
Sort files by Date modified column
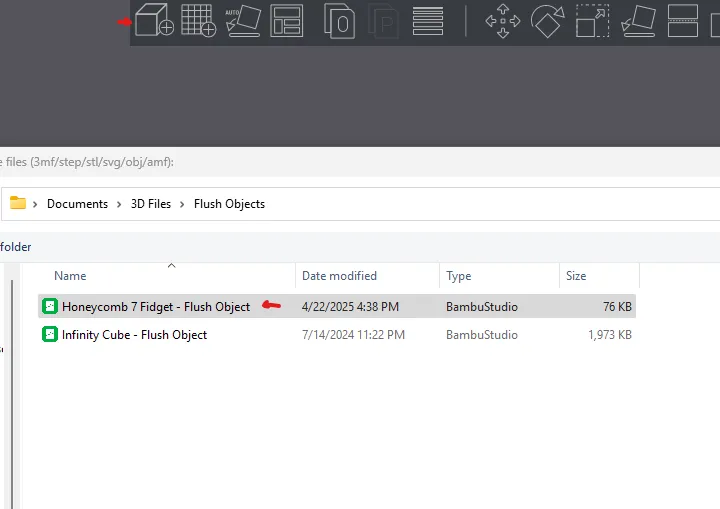(x=339, y=276)
